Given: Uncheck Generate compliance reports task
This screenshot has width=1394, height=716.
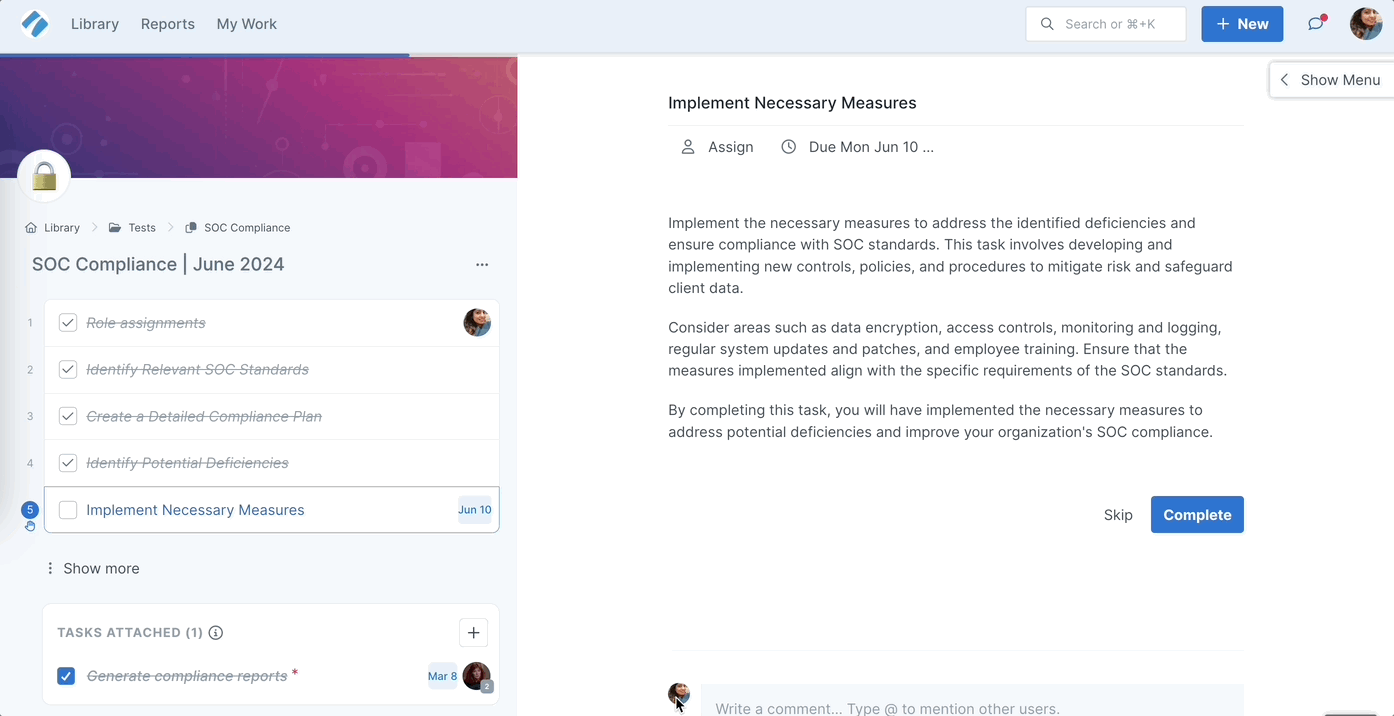Looking at the screenshot, I should [x=66, y=676].
